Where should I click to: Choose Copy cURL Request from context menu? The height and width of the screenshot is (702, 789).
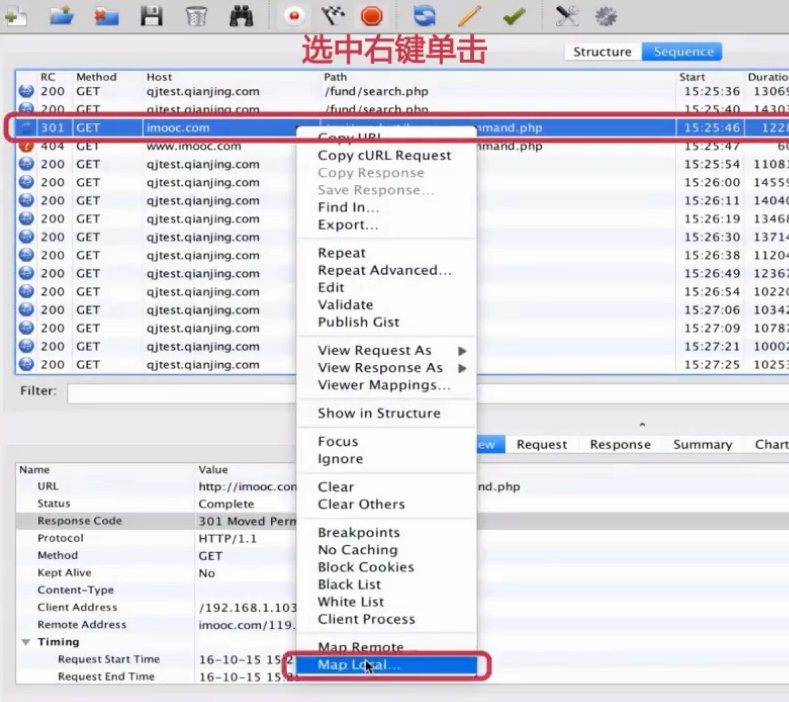coord(384,155)
